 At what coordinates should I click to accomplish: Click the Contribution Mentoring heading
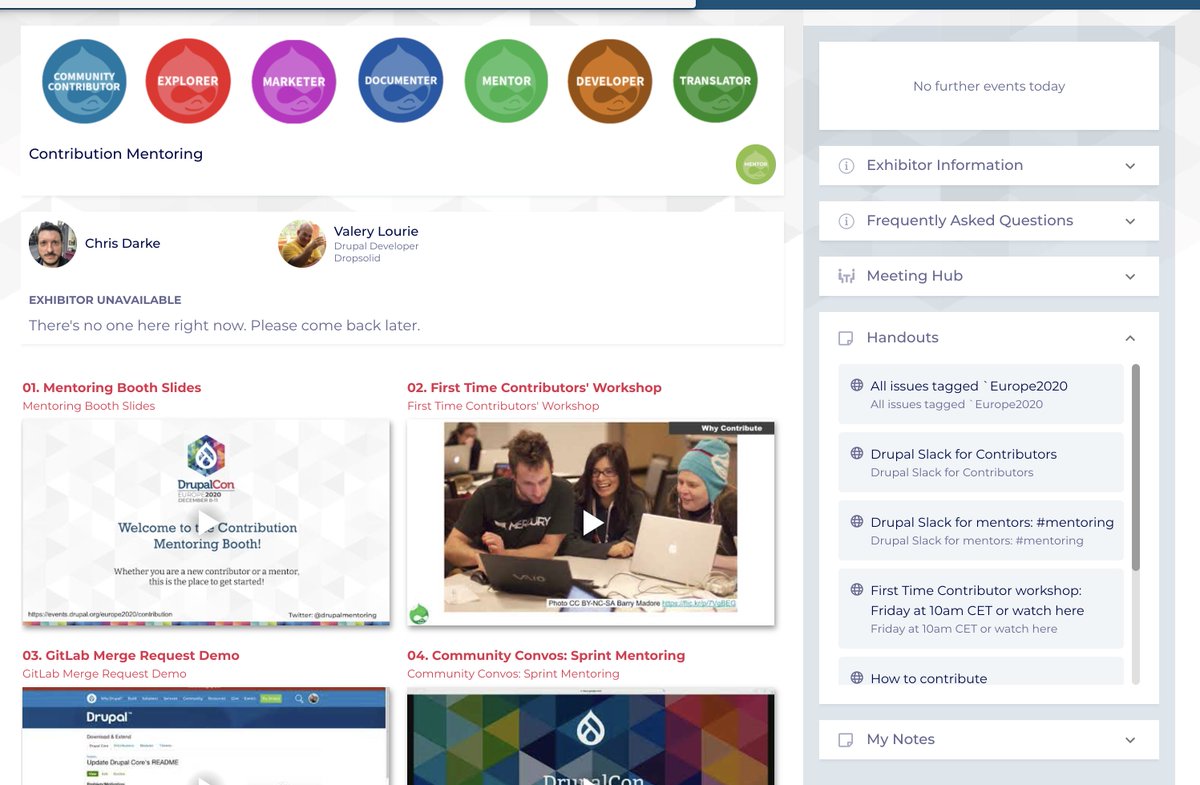pos(116,154)
